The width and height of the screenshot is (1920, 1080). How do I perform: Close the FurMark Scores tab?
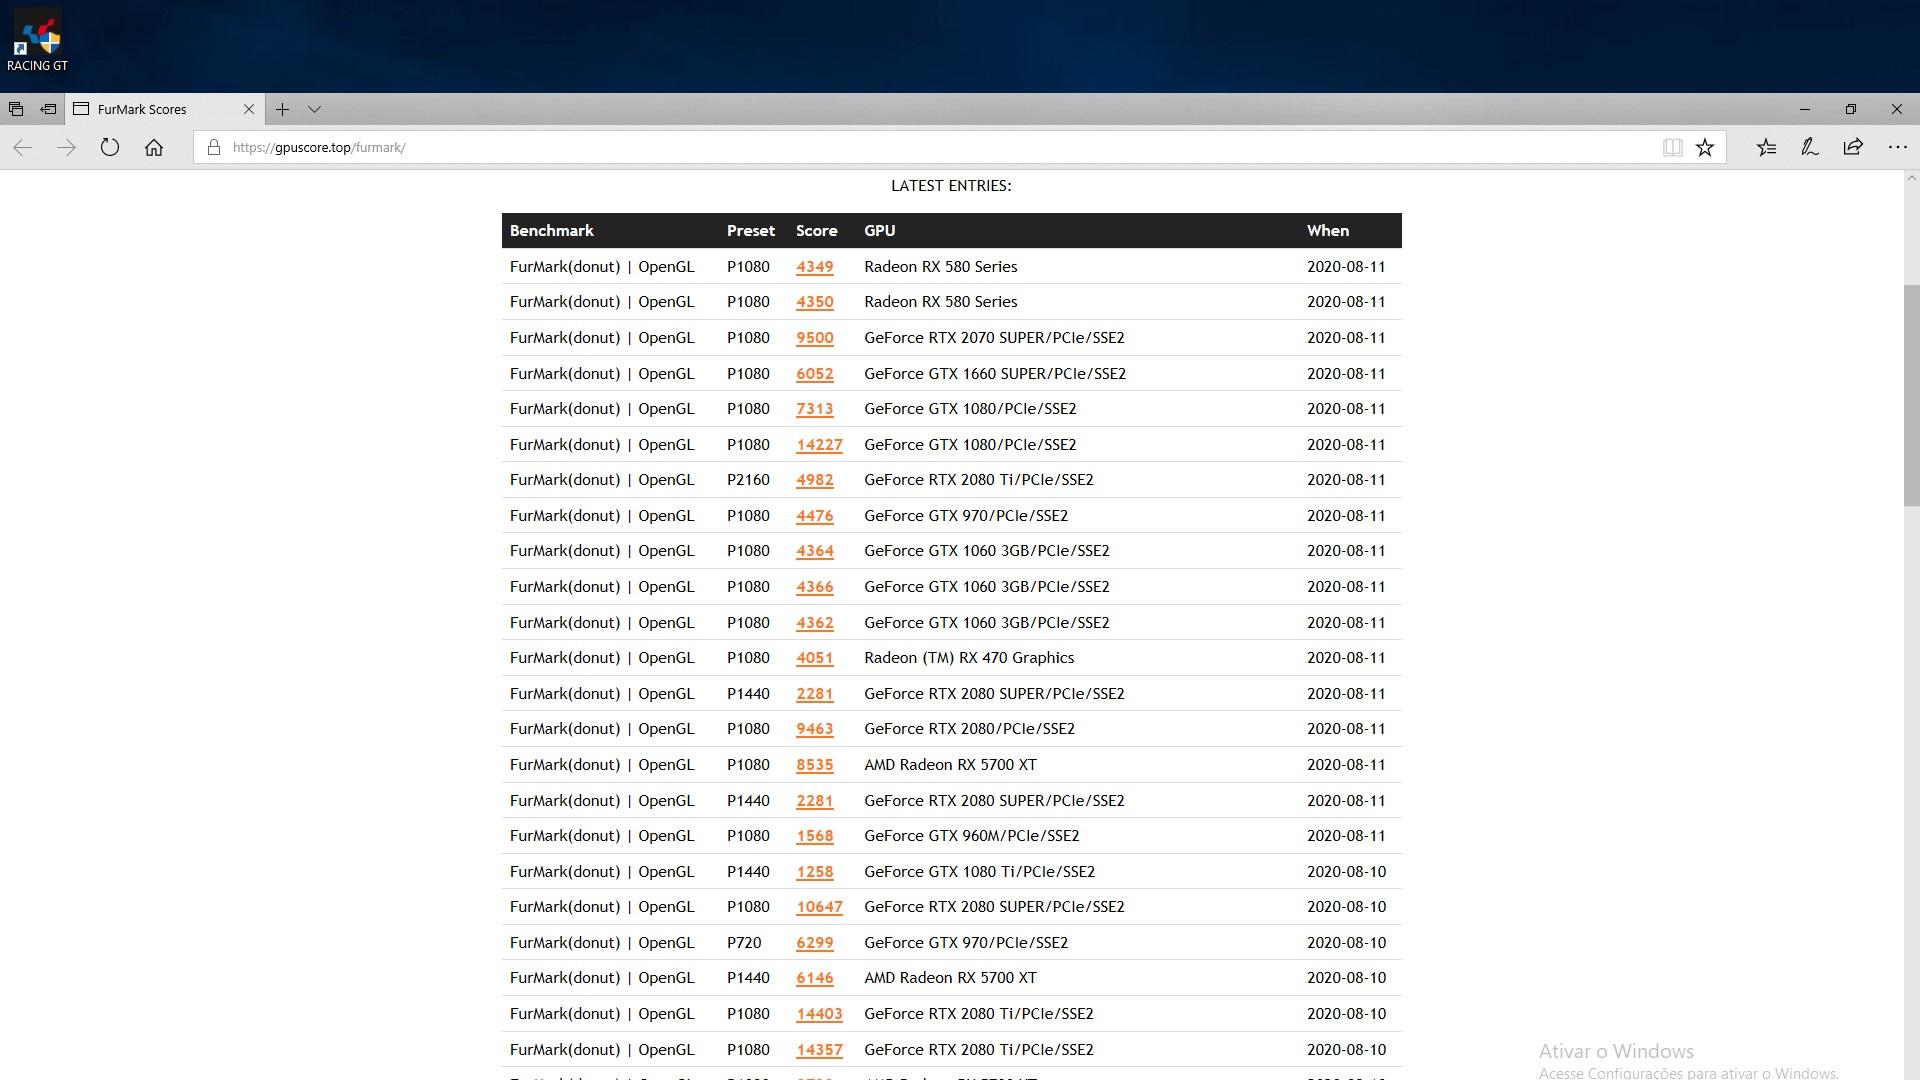click(249, 109)
